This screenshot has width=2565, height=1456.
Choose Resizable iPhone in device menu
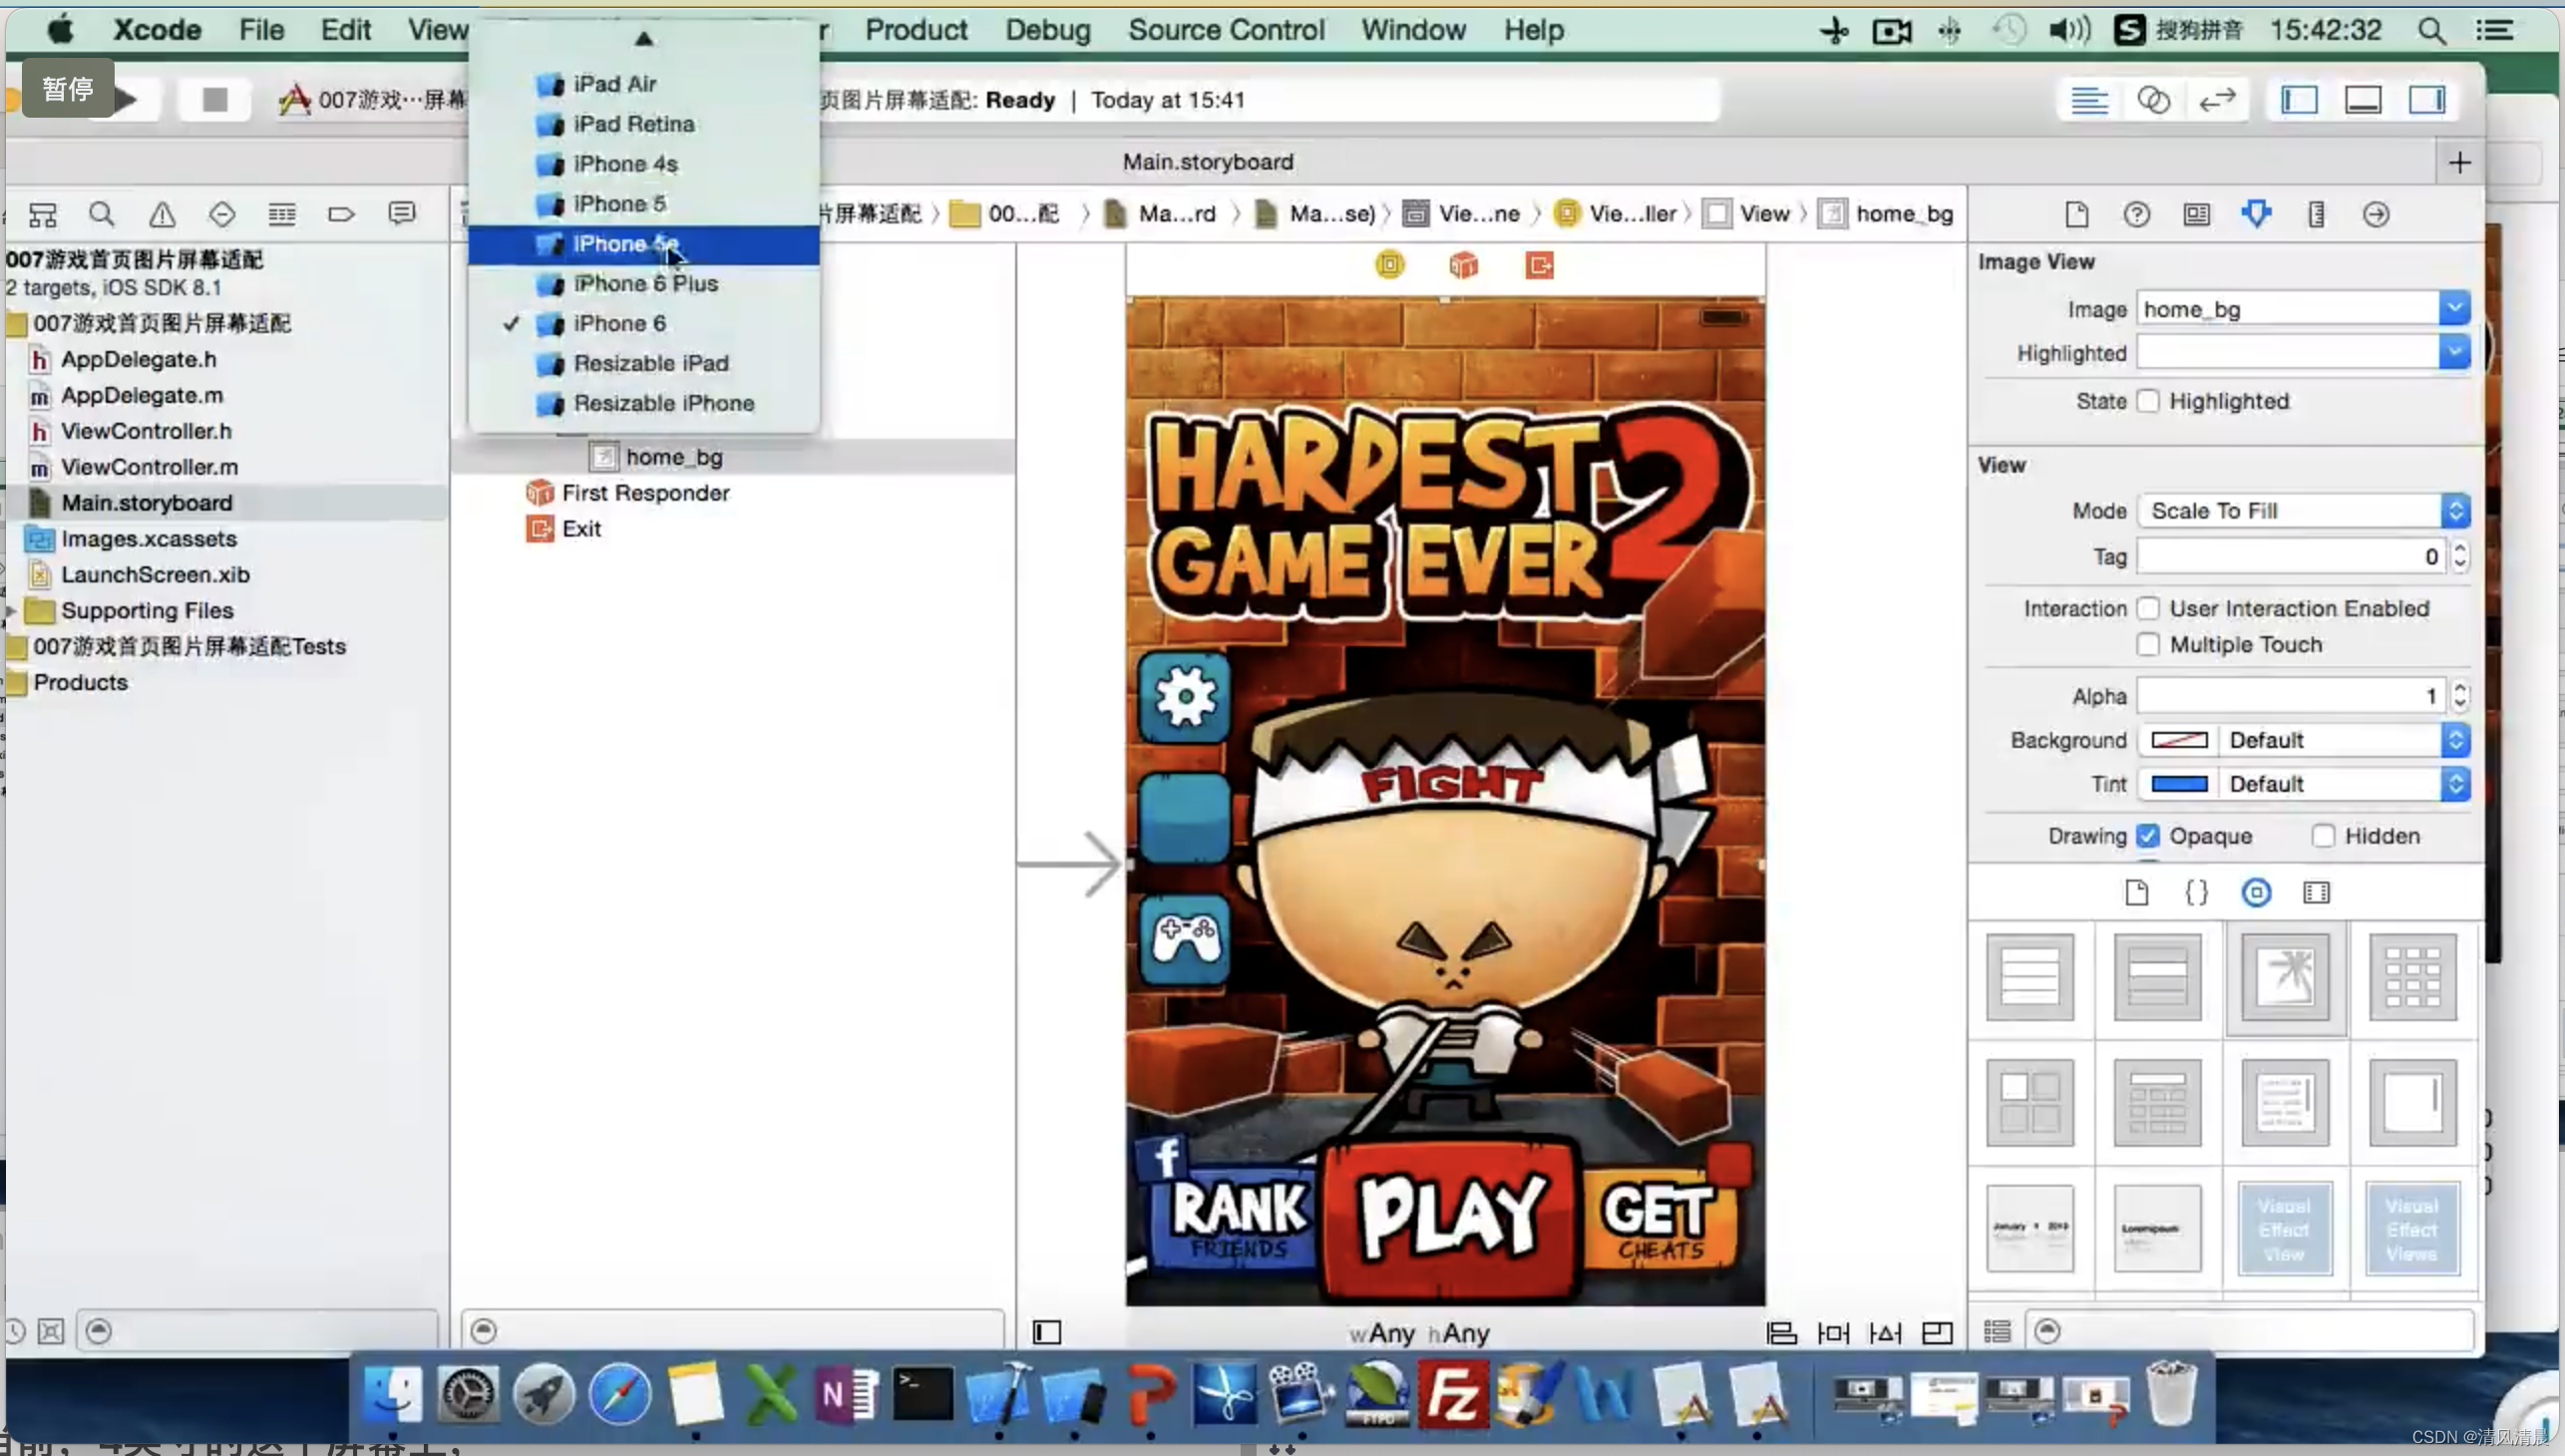644,403
